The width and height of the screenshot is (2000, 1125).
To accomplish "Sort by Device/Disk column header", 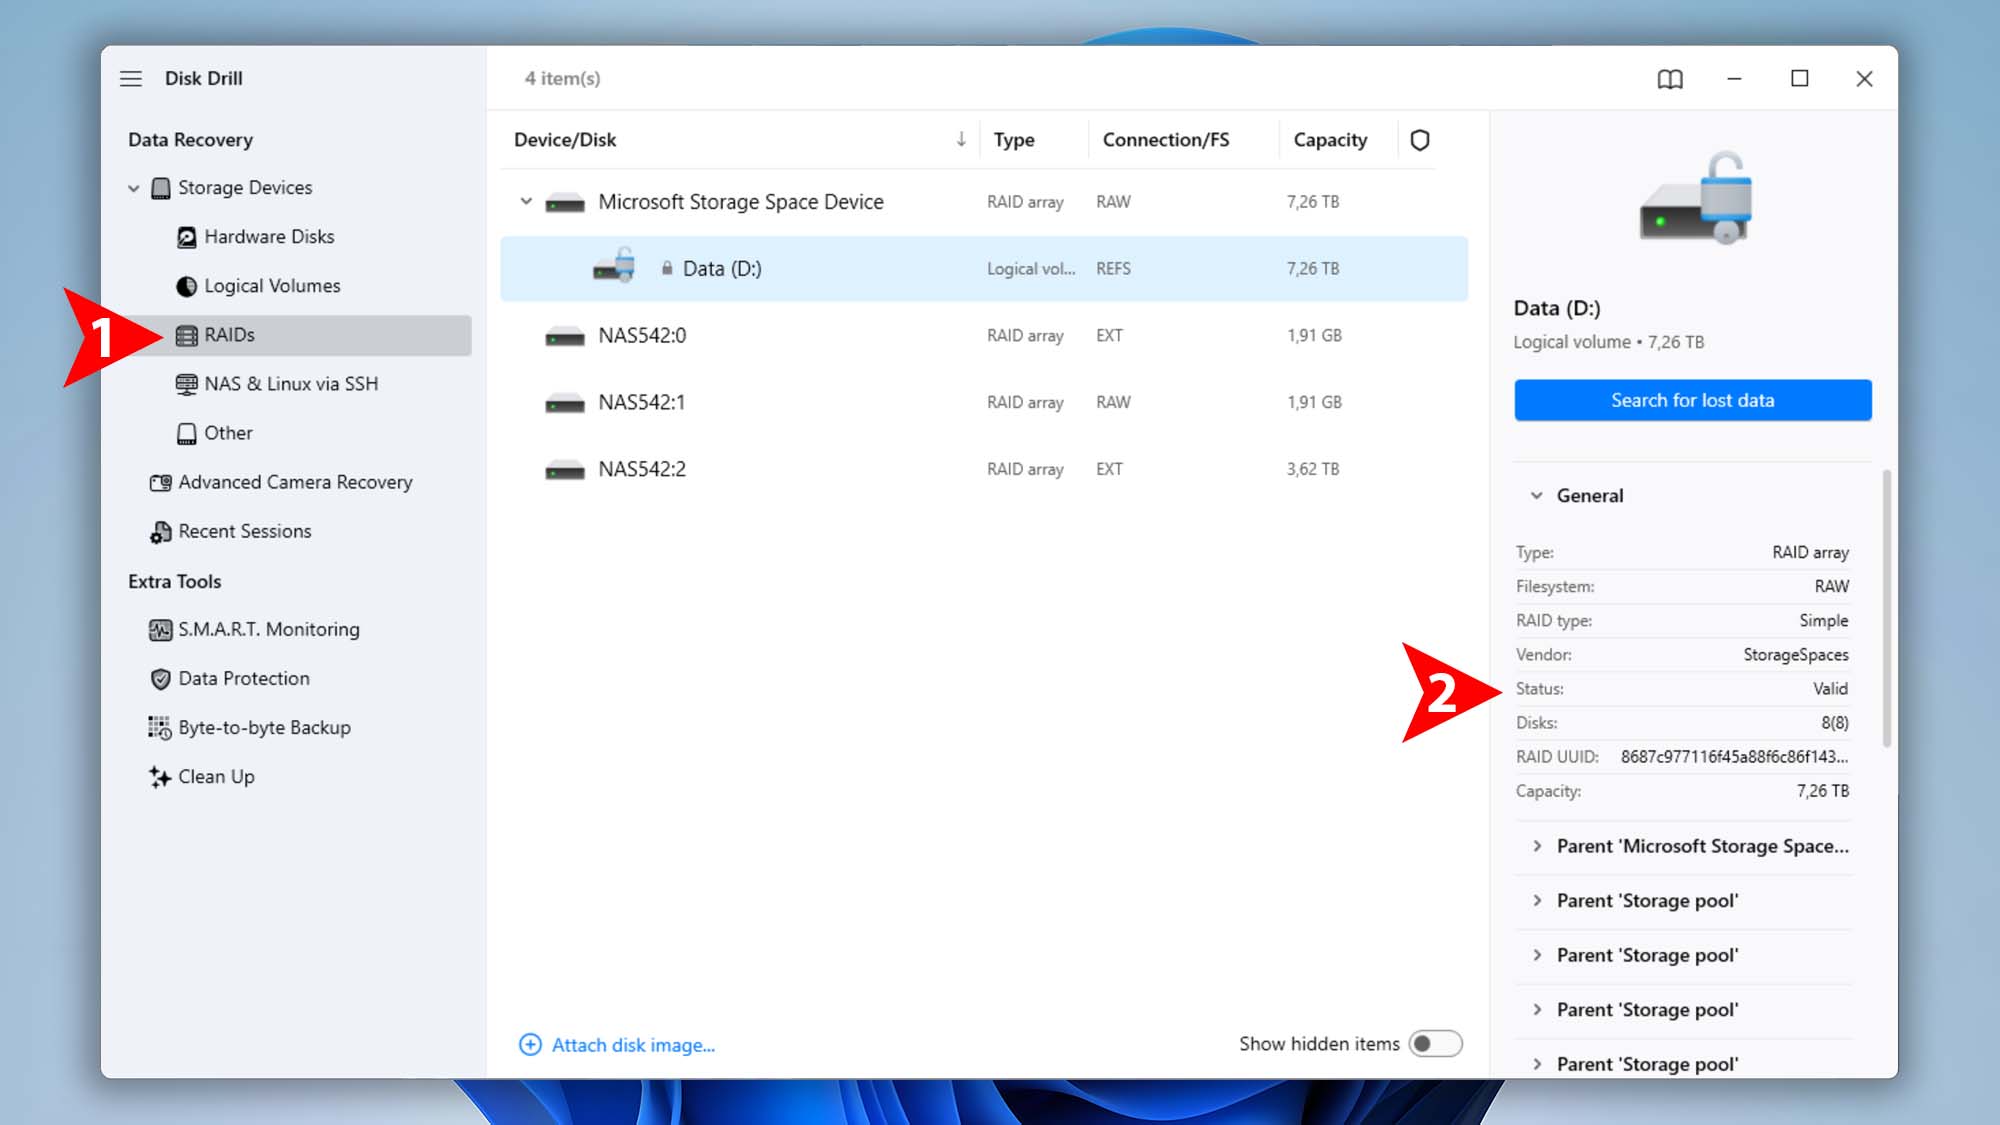I will [x=565, y=140].
